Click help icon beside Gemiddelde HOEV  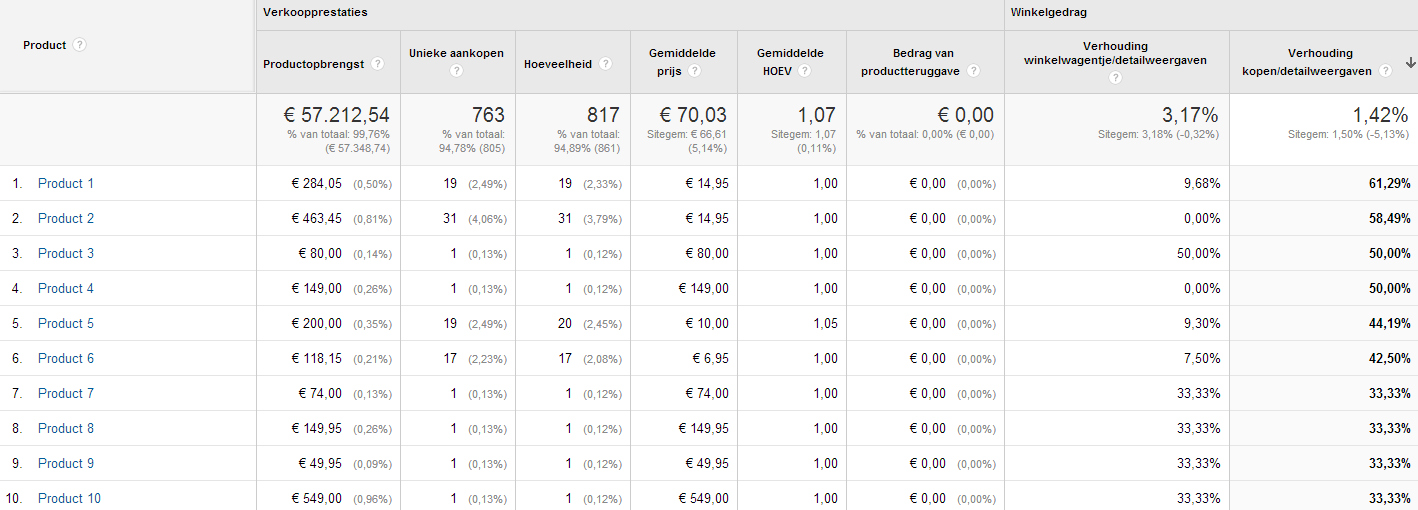pos(804,71)
